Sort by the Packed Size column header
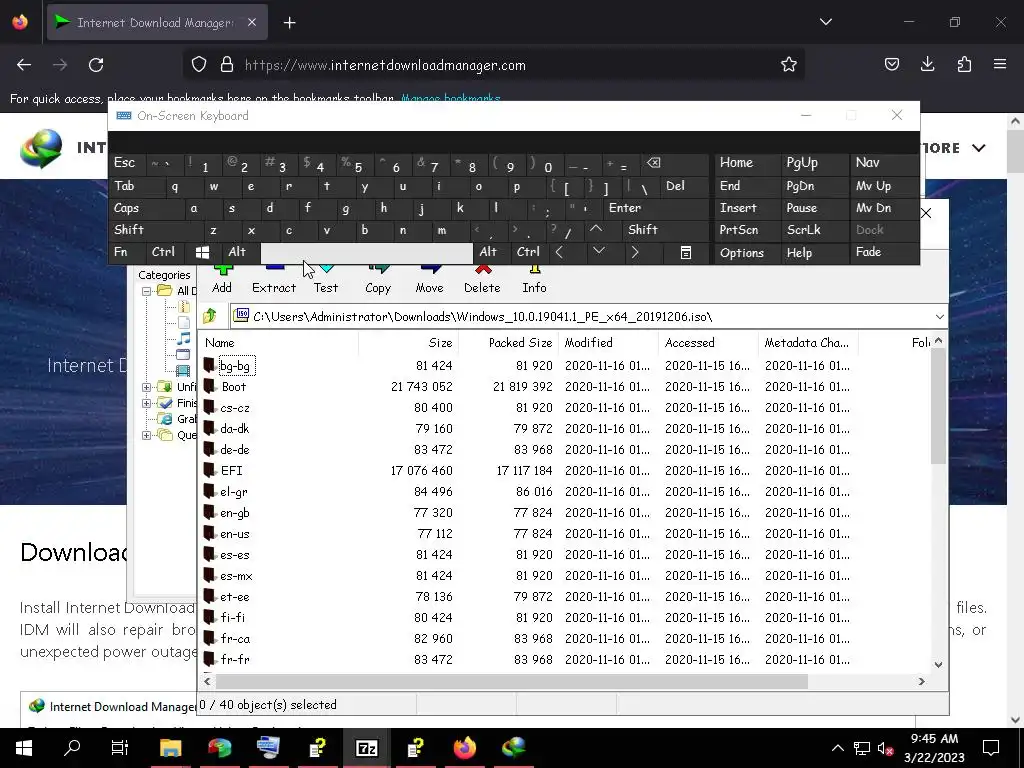Viewport: 1024px width, 768px height. click(x=508, y=343)
